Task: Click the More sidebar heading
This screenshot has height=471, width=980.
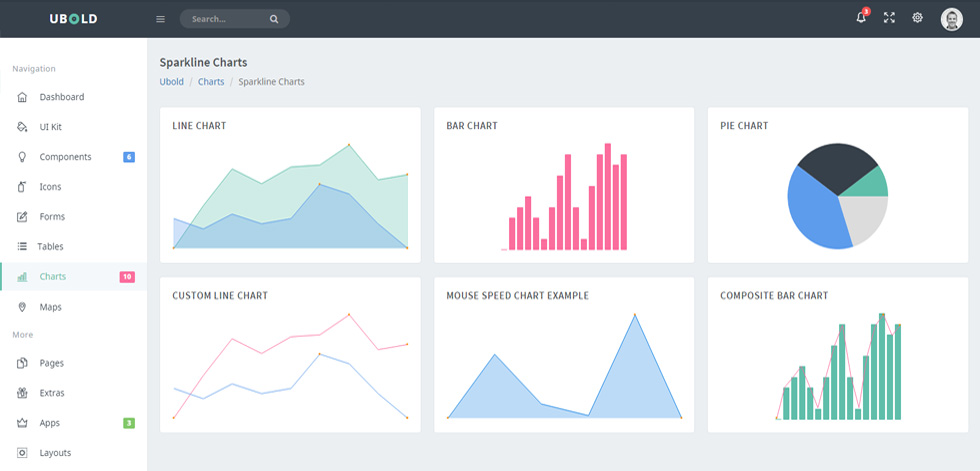Action: [22, 335]
